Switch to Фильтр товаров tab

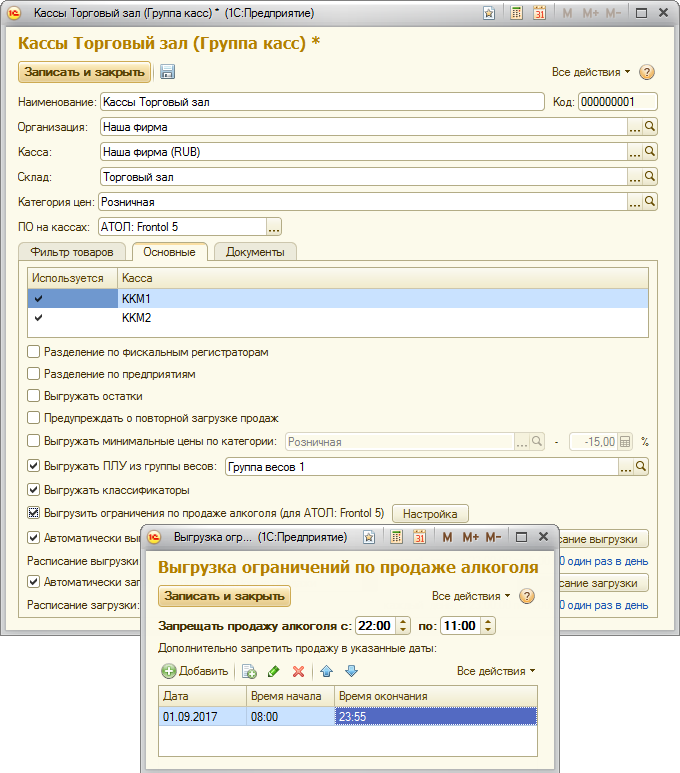[x=72, y=252]
